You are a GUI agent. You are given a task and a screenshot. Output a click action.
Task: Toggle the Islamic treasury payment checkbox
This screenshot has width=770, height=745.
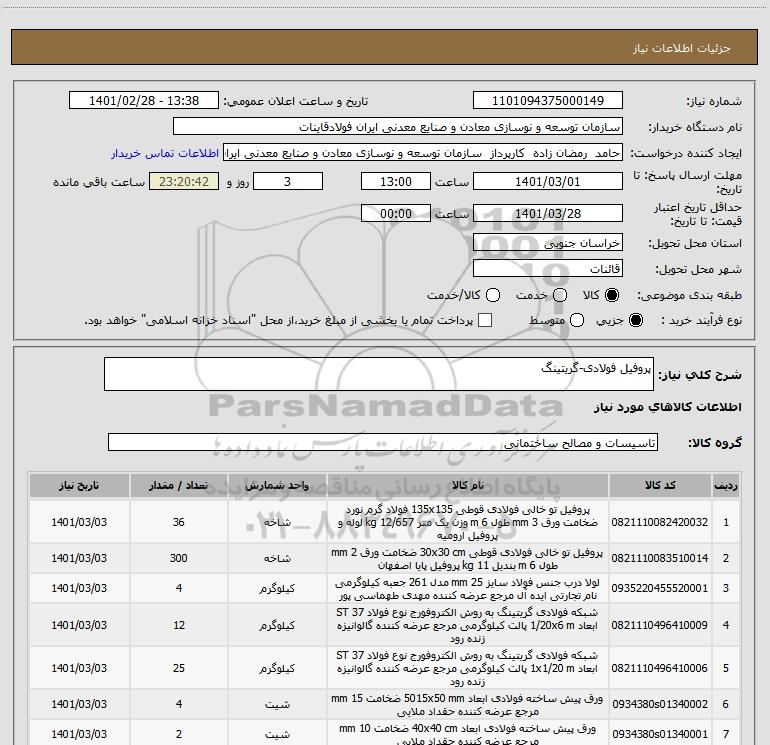[x=485, y=320]
